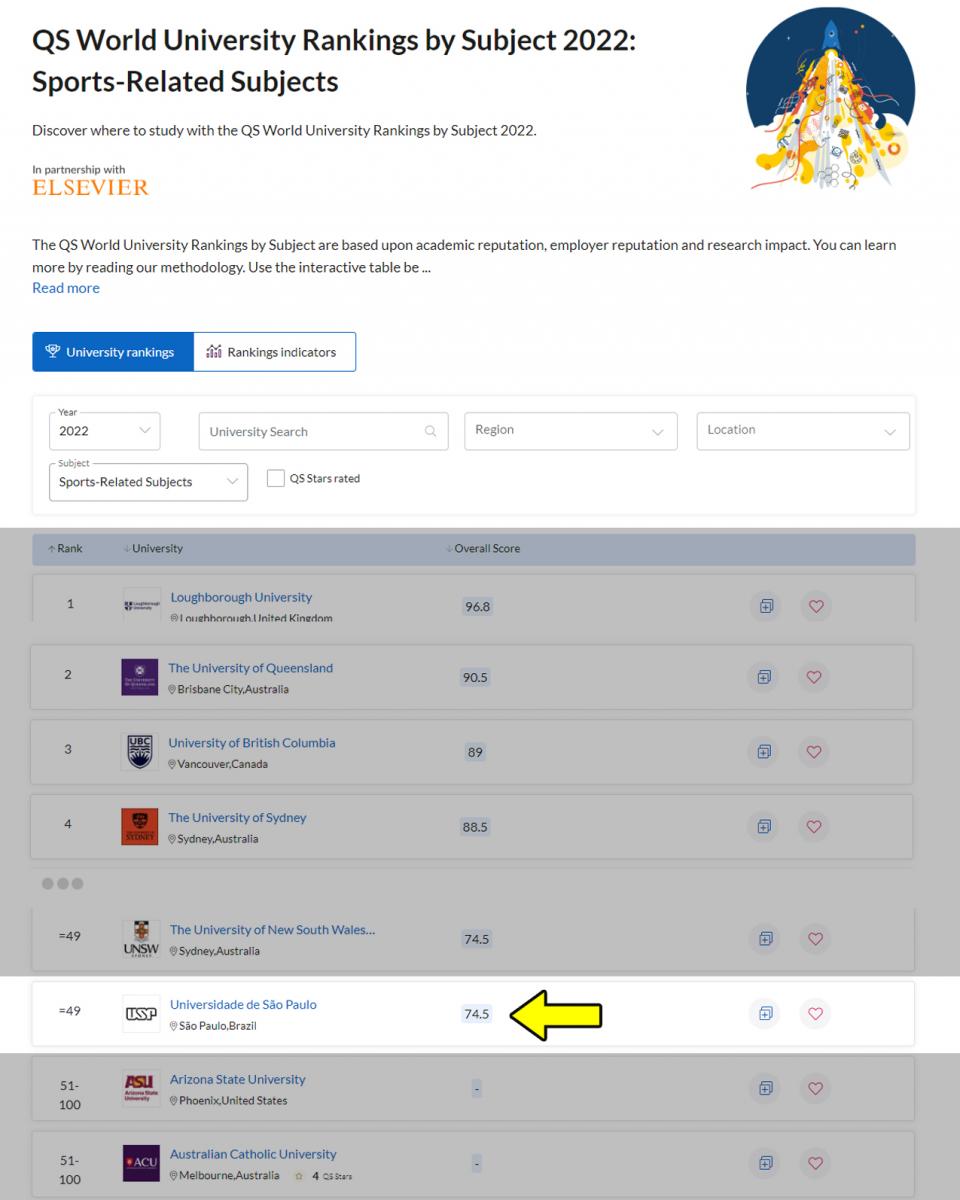Click the 4 QS Stars rating badge
960x1200 pixels.
point(323,1176)
